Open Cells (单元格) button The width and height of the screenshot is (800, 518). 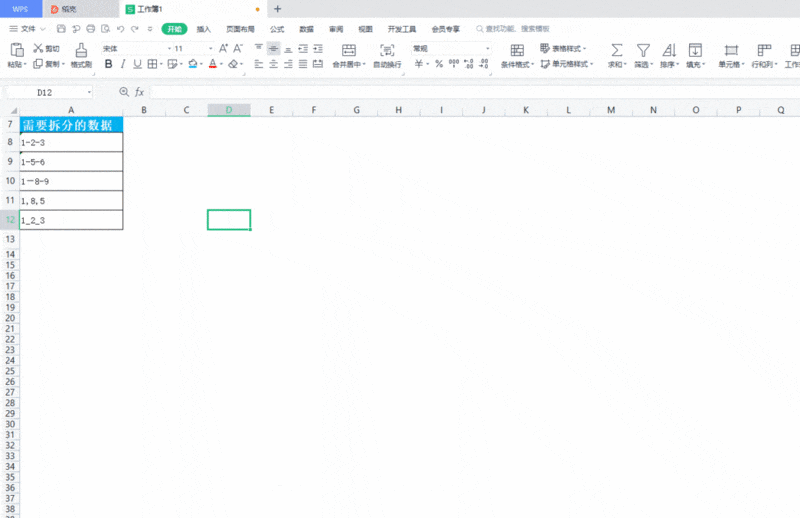coord(731,56)
